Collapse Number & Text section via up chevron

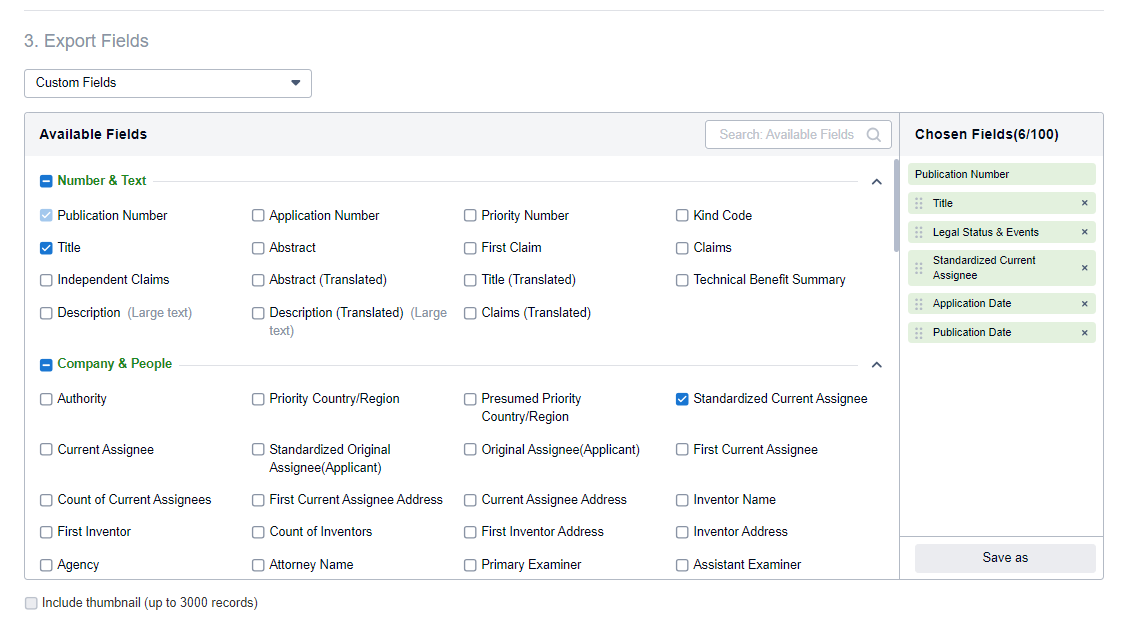876,182
